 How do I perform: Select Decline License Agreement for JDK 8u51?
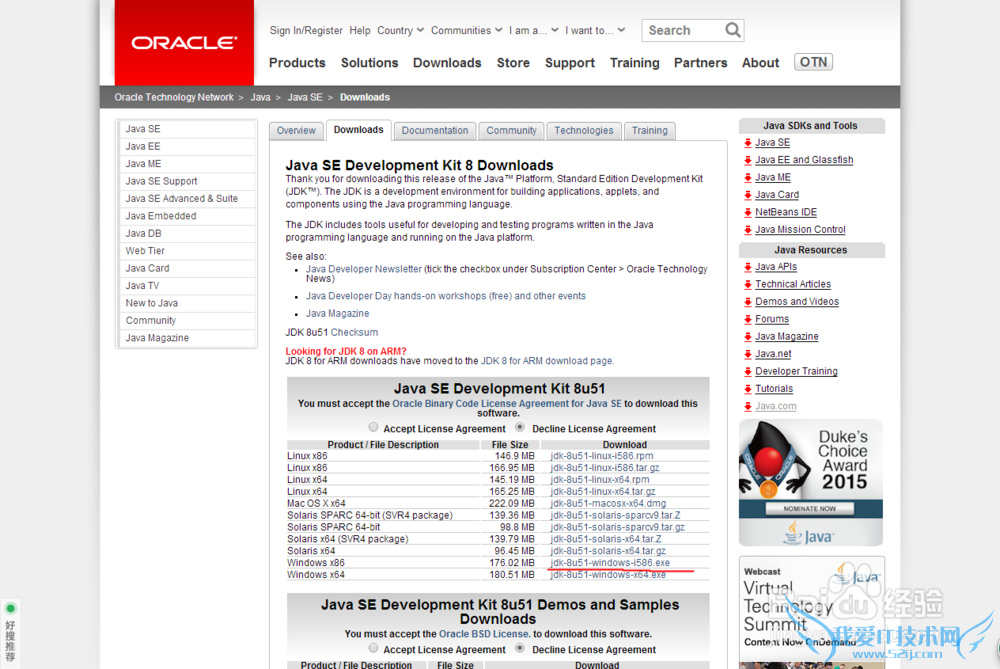coord(520,427)
